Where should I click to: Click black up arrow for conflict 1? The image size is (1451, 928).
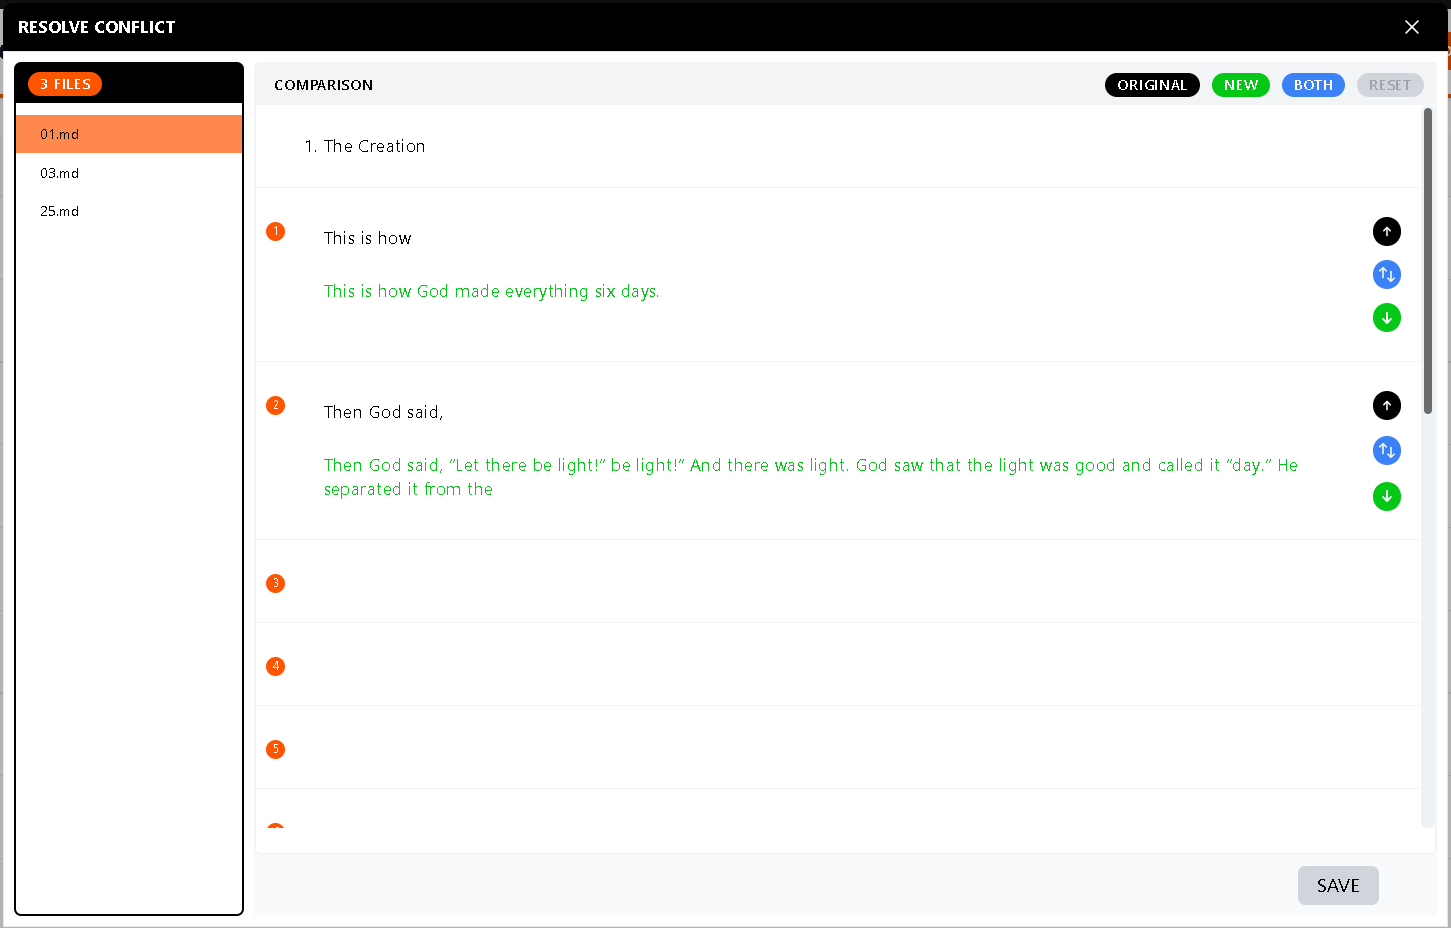1386,232
